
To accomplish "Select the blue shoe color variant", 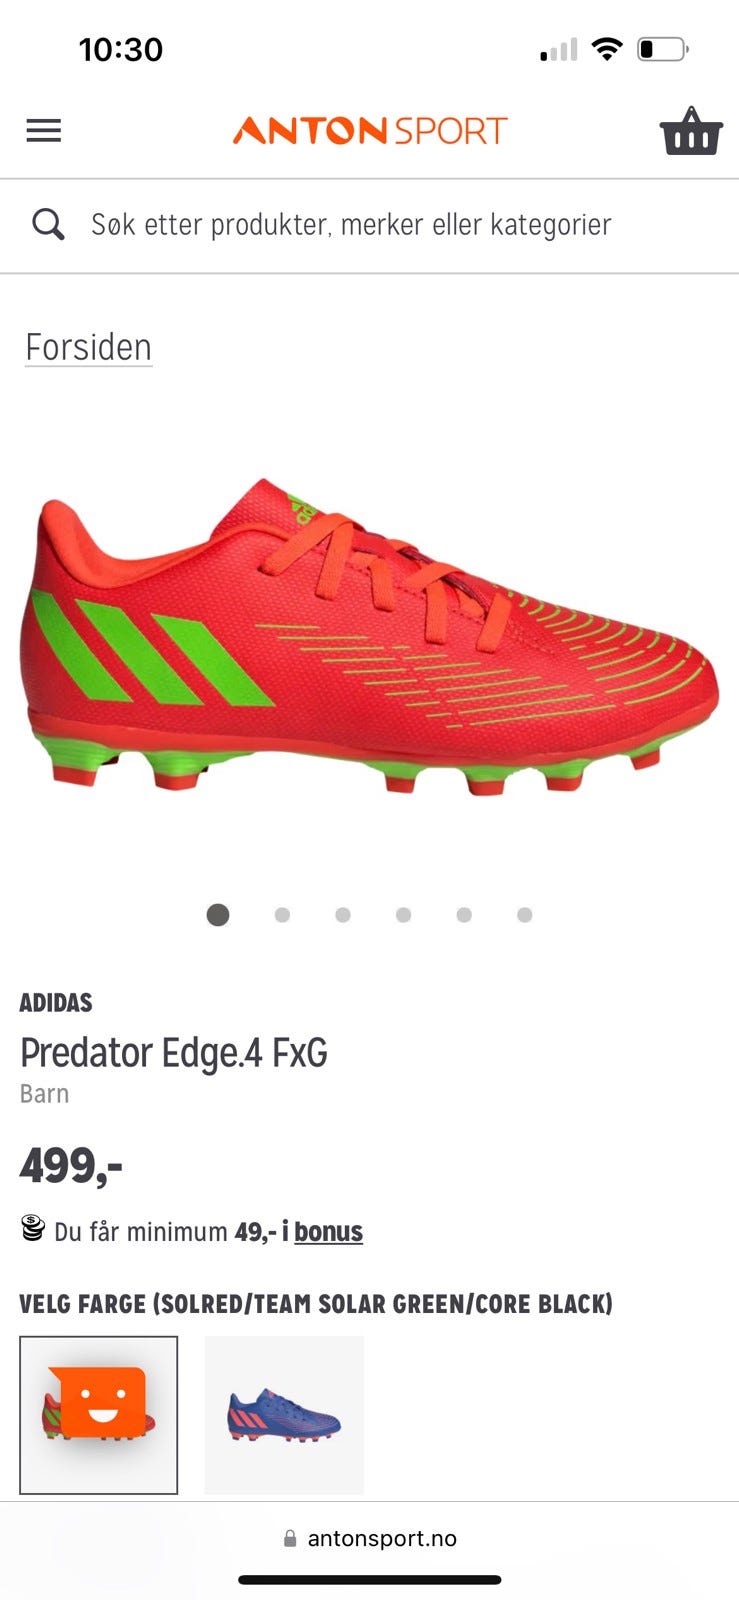I will (x=284, y=1415).
